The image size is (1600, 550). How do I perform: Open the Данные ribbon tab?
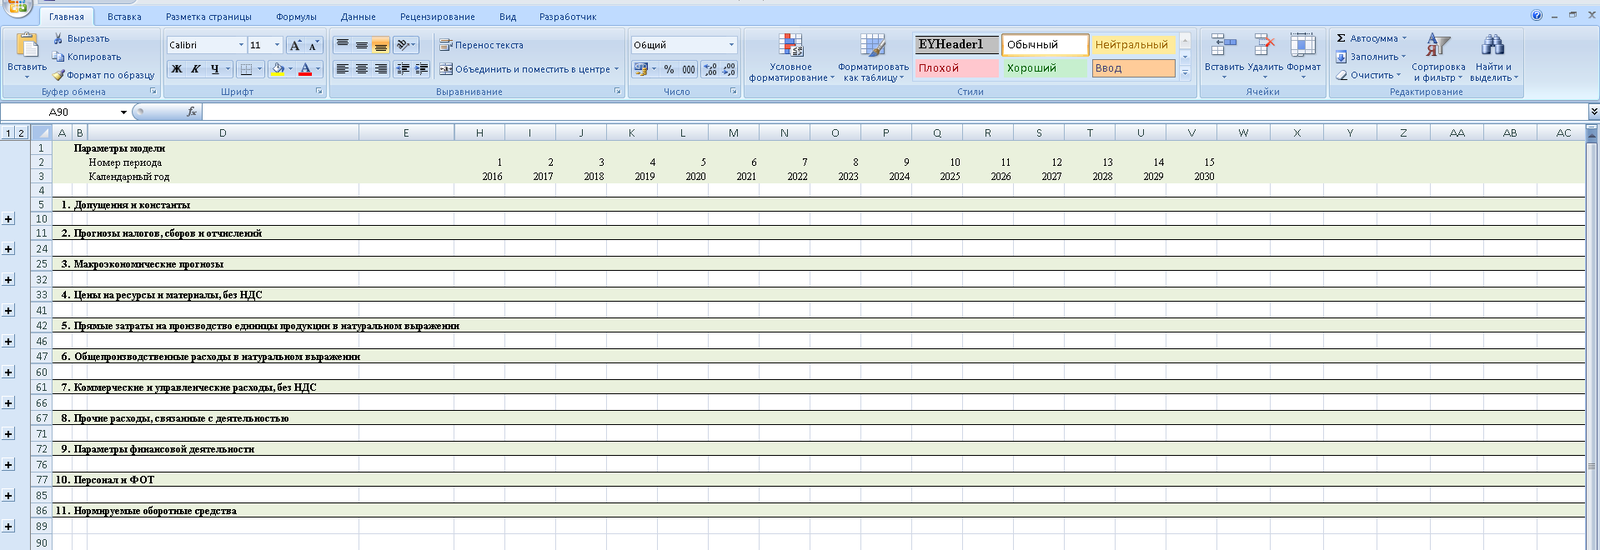358,17
